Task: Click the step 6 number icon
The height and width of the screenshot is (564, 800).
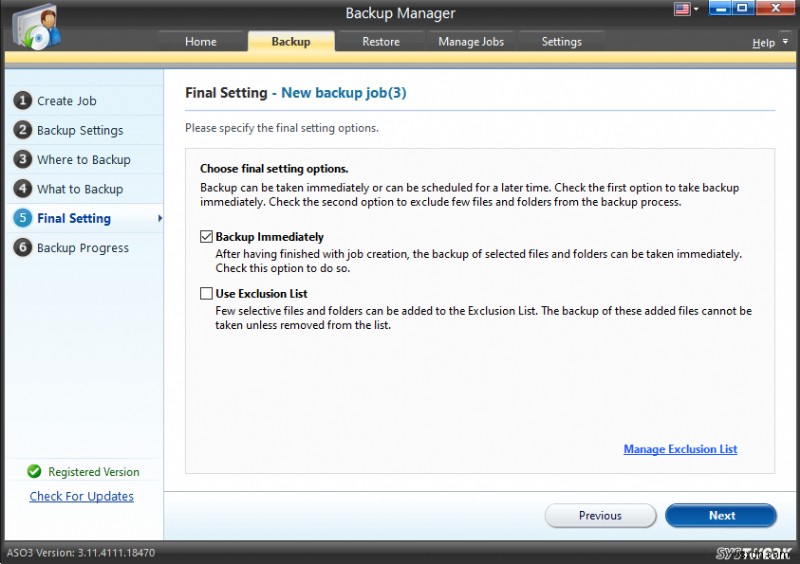Action: click(22, 248)
